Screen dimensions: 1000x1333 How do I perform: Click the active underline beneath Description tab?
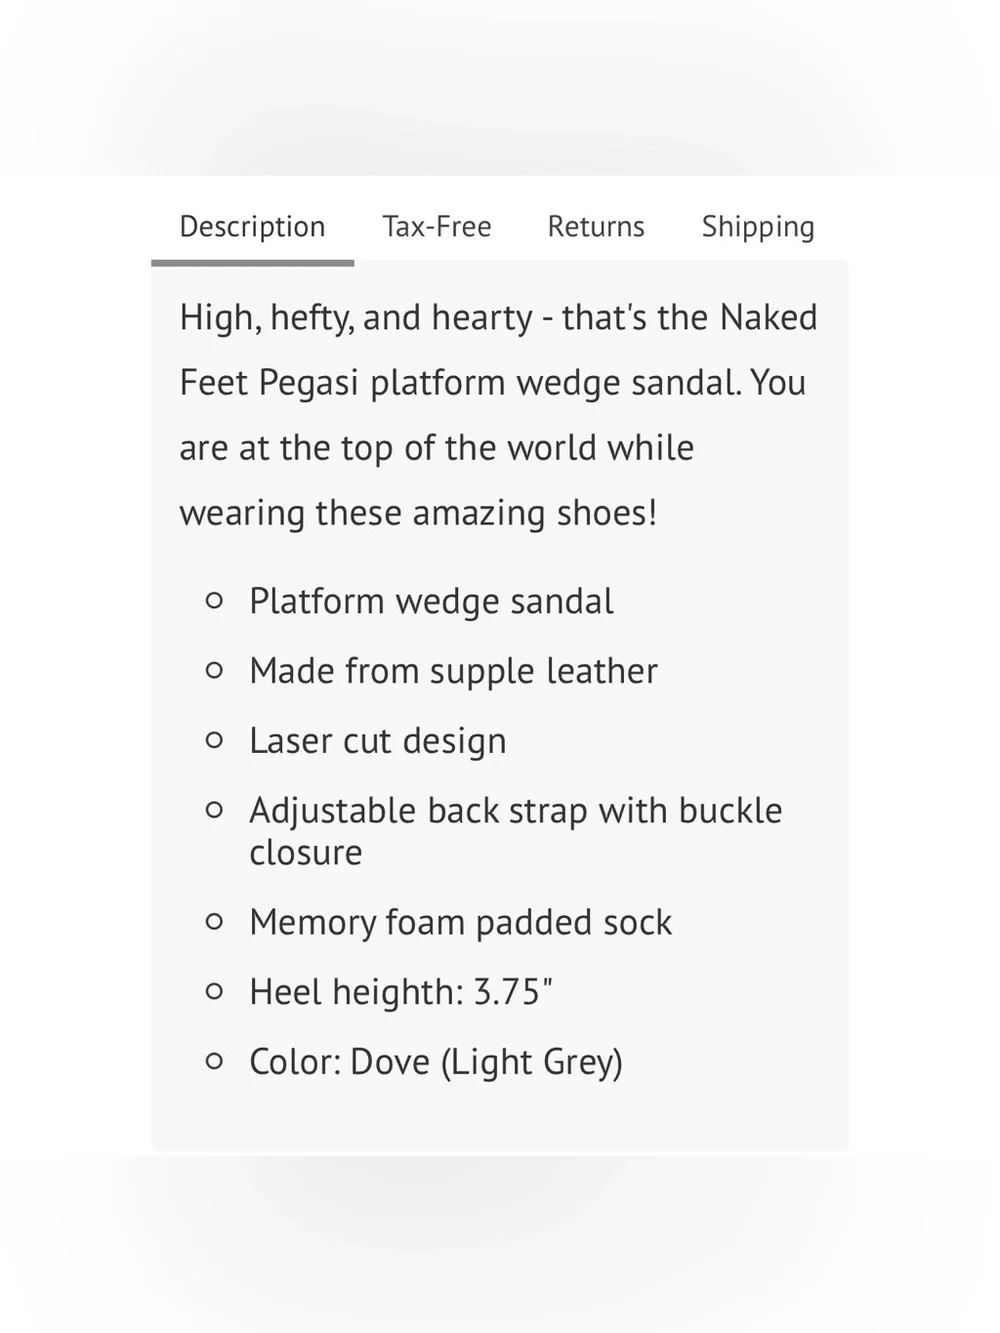[252, 263]
